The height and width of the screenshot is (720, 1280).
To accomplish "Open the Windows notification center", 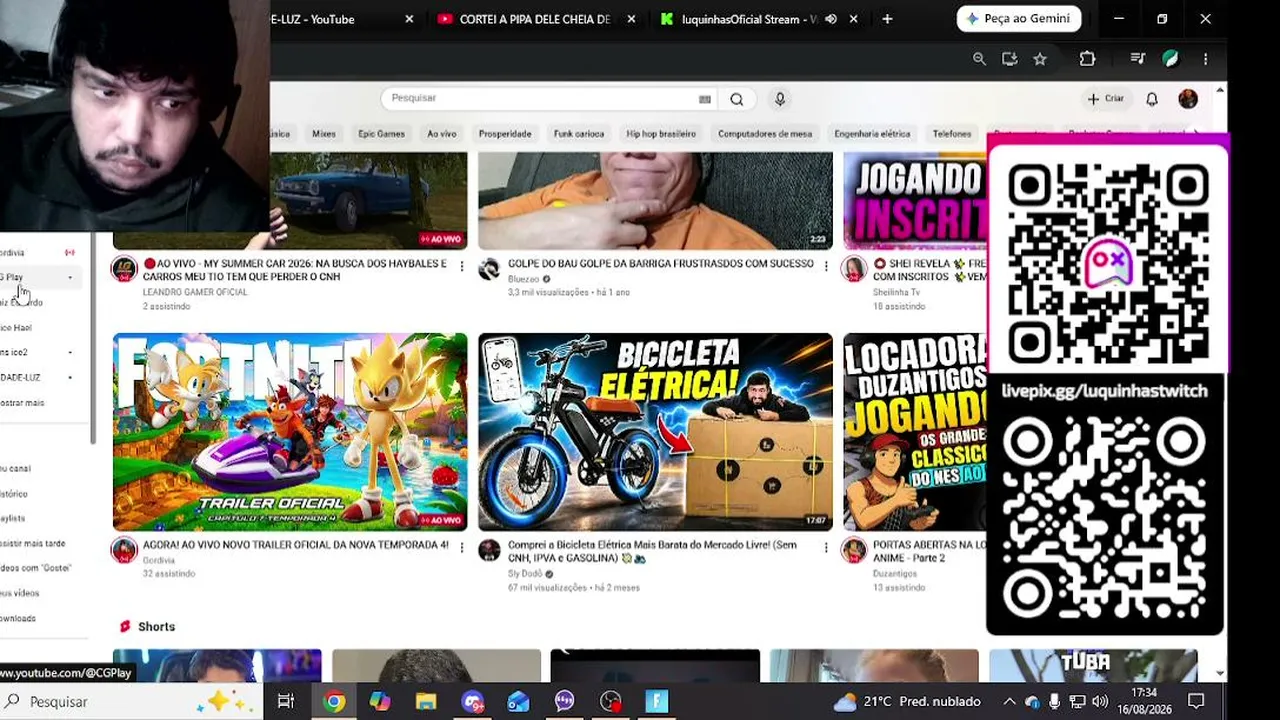I will coord(1196,701).
